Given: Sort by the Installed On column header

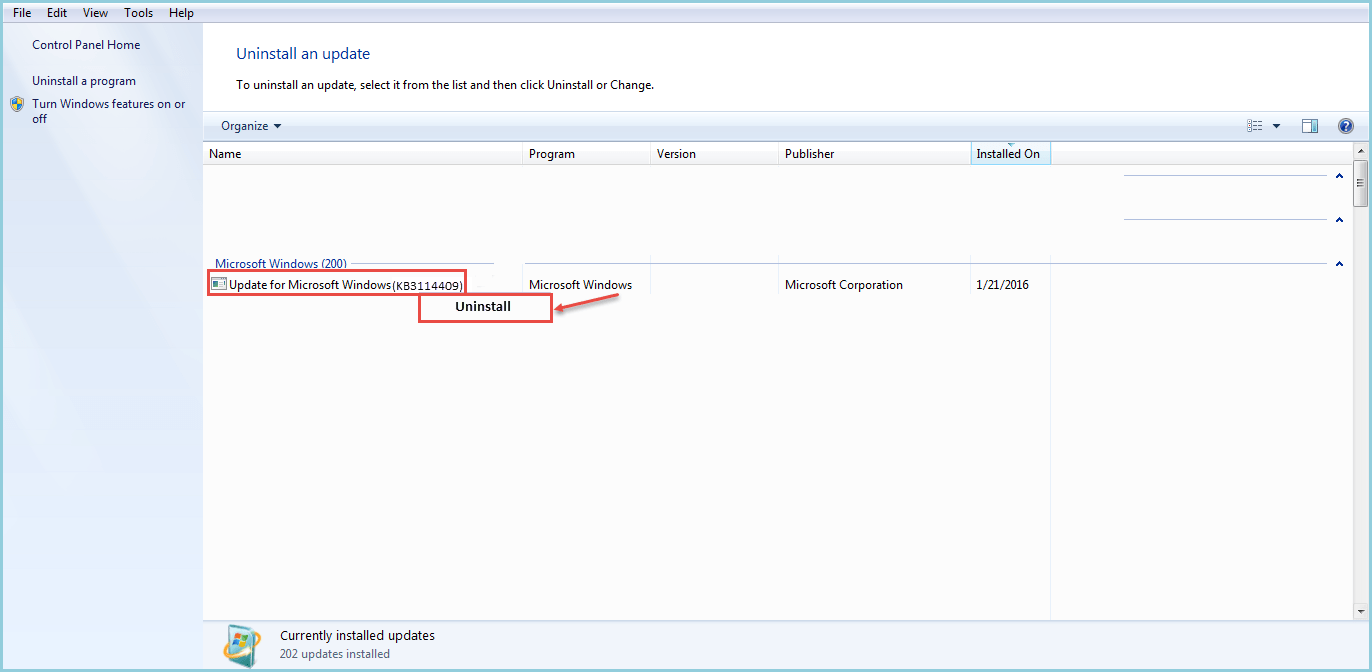Looking at the screenshot, I should tap(1011, 154).
